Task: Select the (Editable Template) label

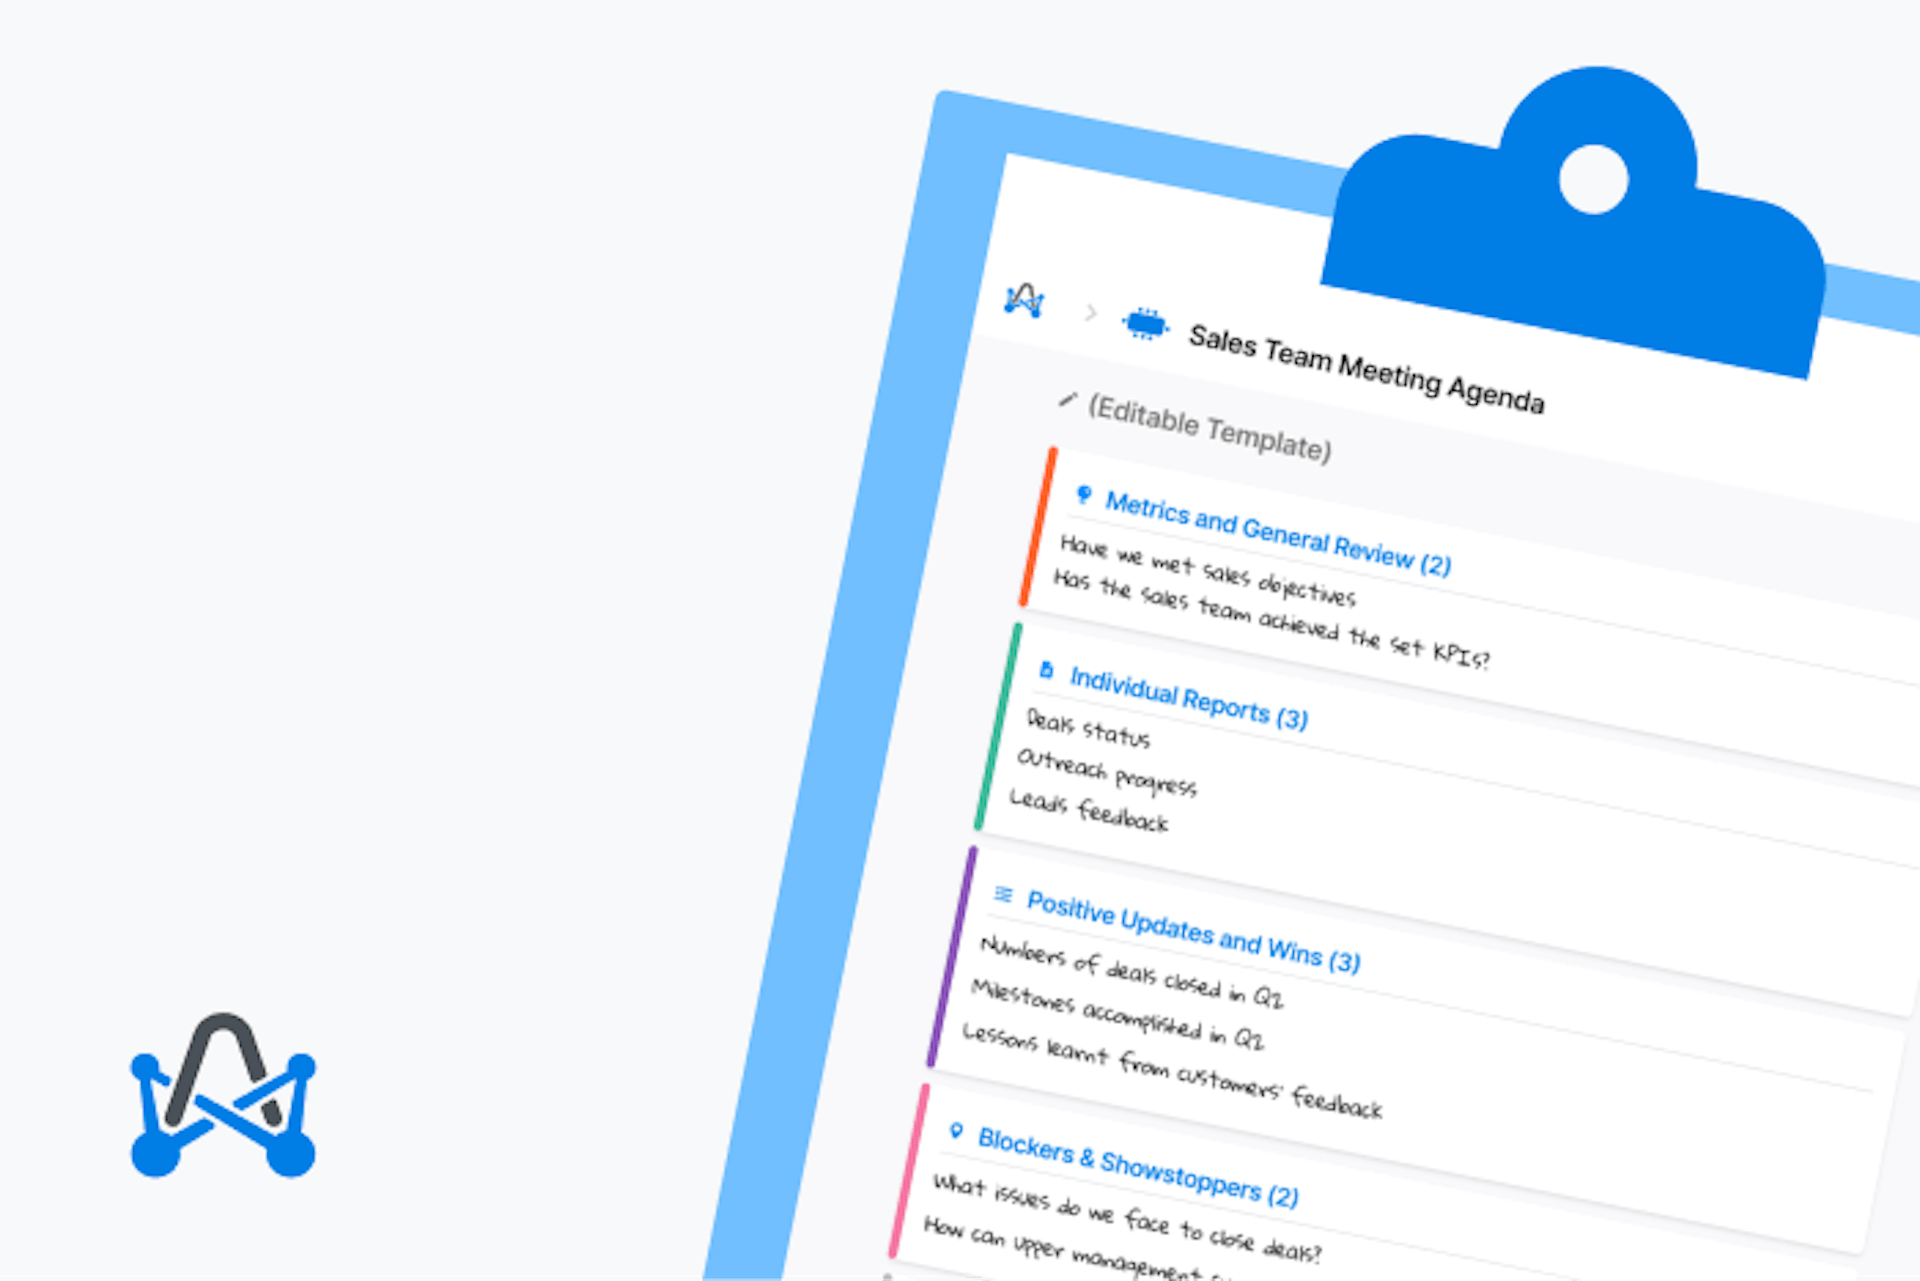Action: tap(1209, 428)
